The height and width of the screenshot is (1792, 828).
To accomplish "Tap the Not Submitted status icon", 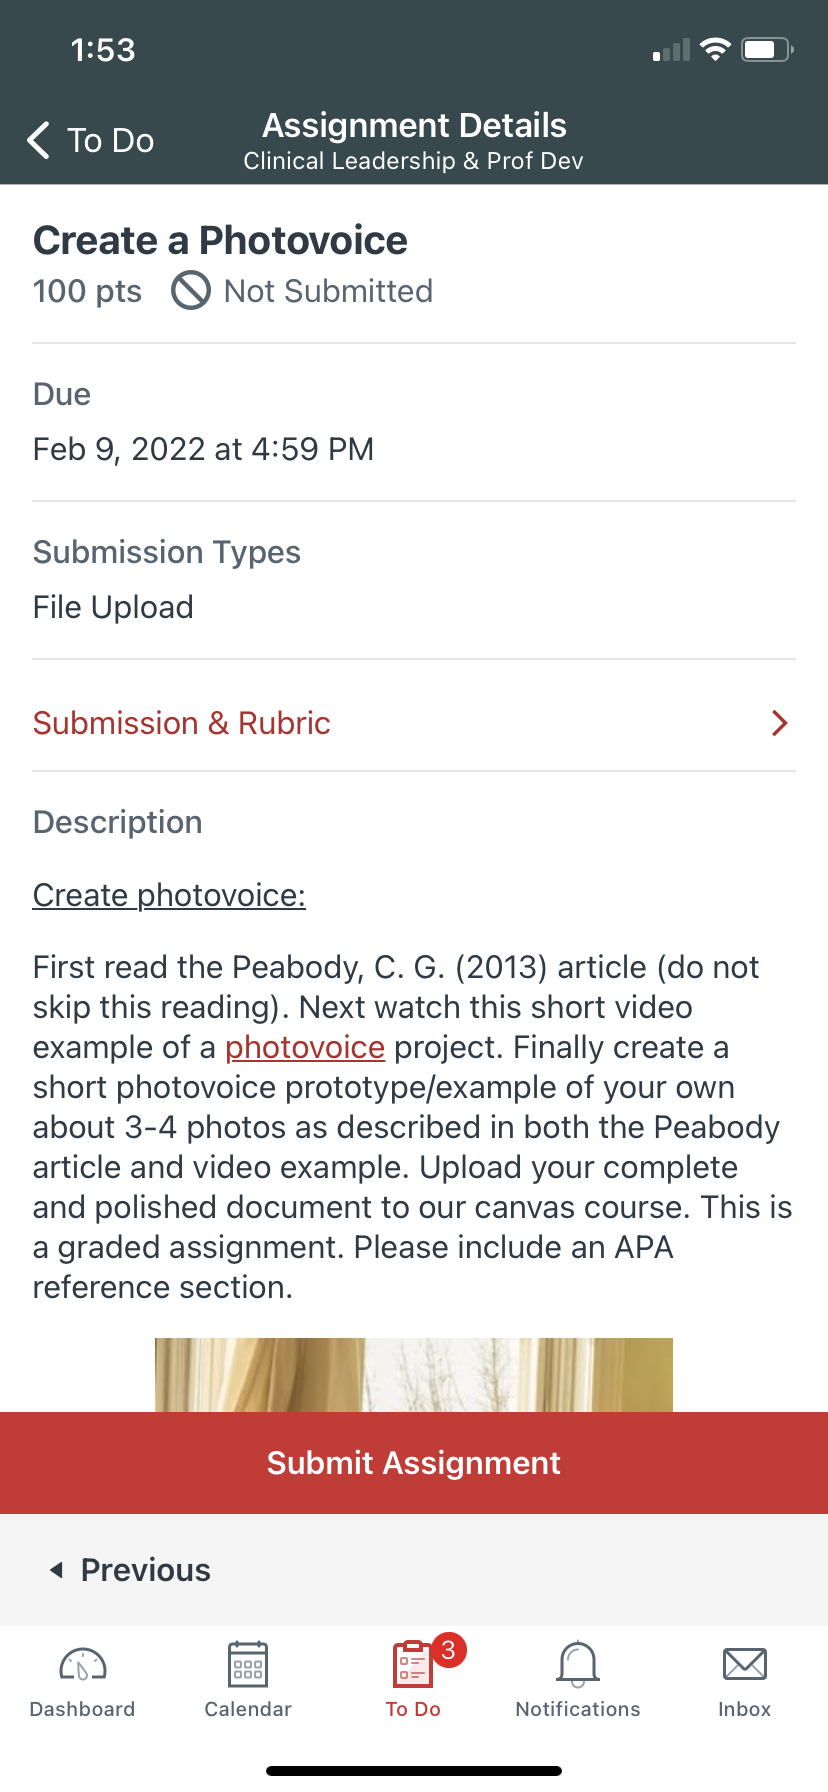I will [x=191, y=291].
